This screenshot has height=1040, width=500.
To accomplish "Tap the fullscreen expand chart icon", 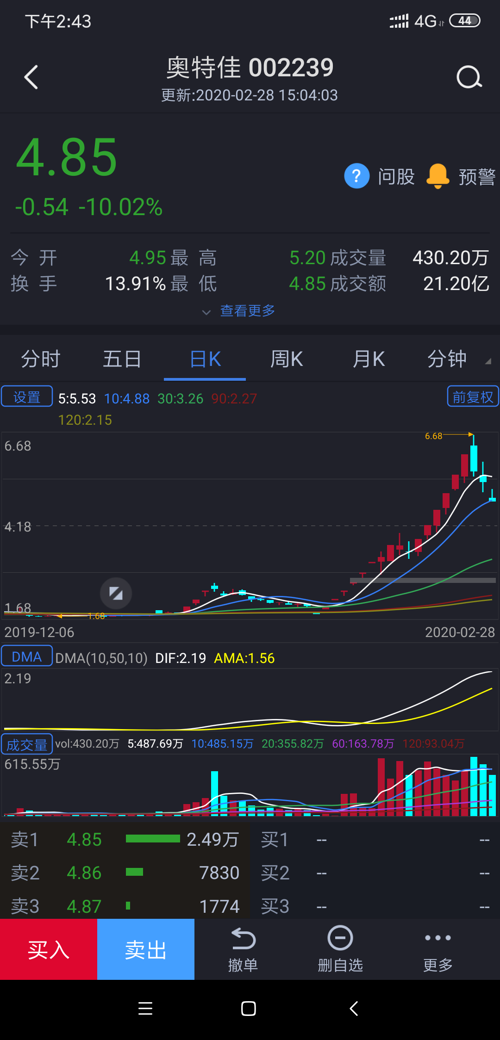I will tap(116, 593).
